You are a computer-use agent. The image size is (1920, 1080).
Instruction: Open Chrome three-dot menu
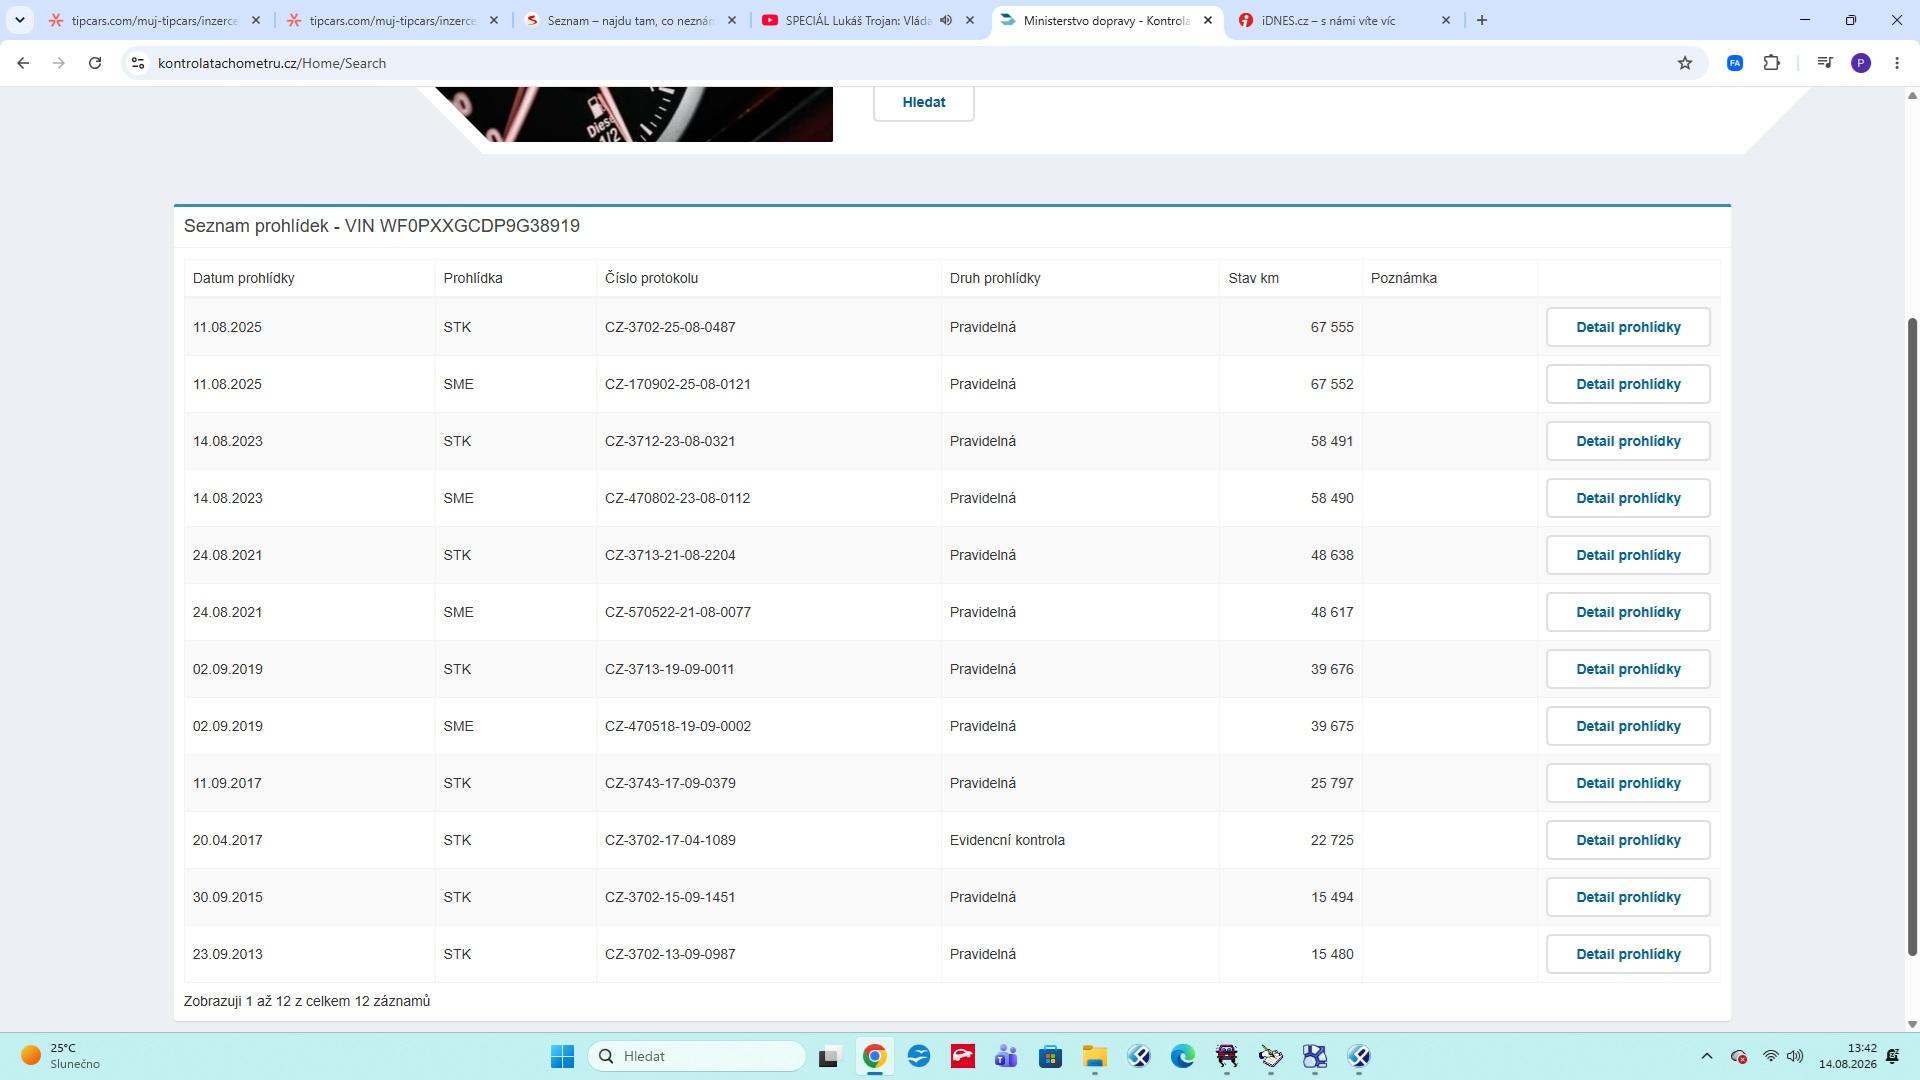pos(1897,63)
